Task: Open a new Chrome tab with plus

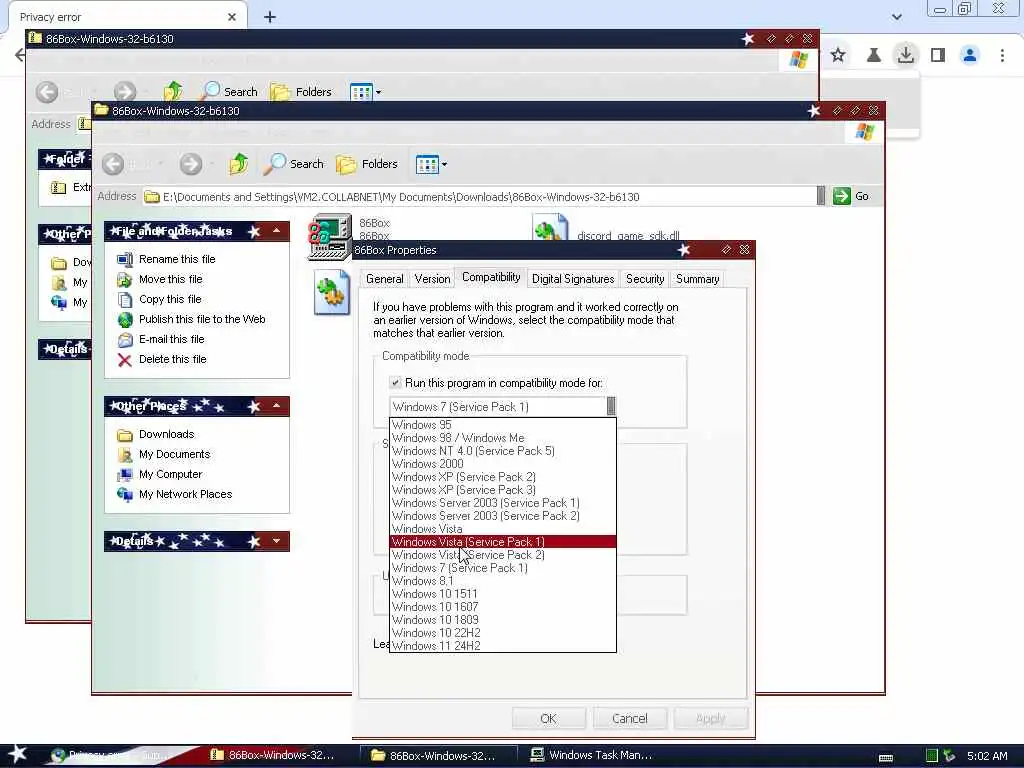Action: (270, 17)
